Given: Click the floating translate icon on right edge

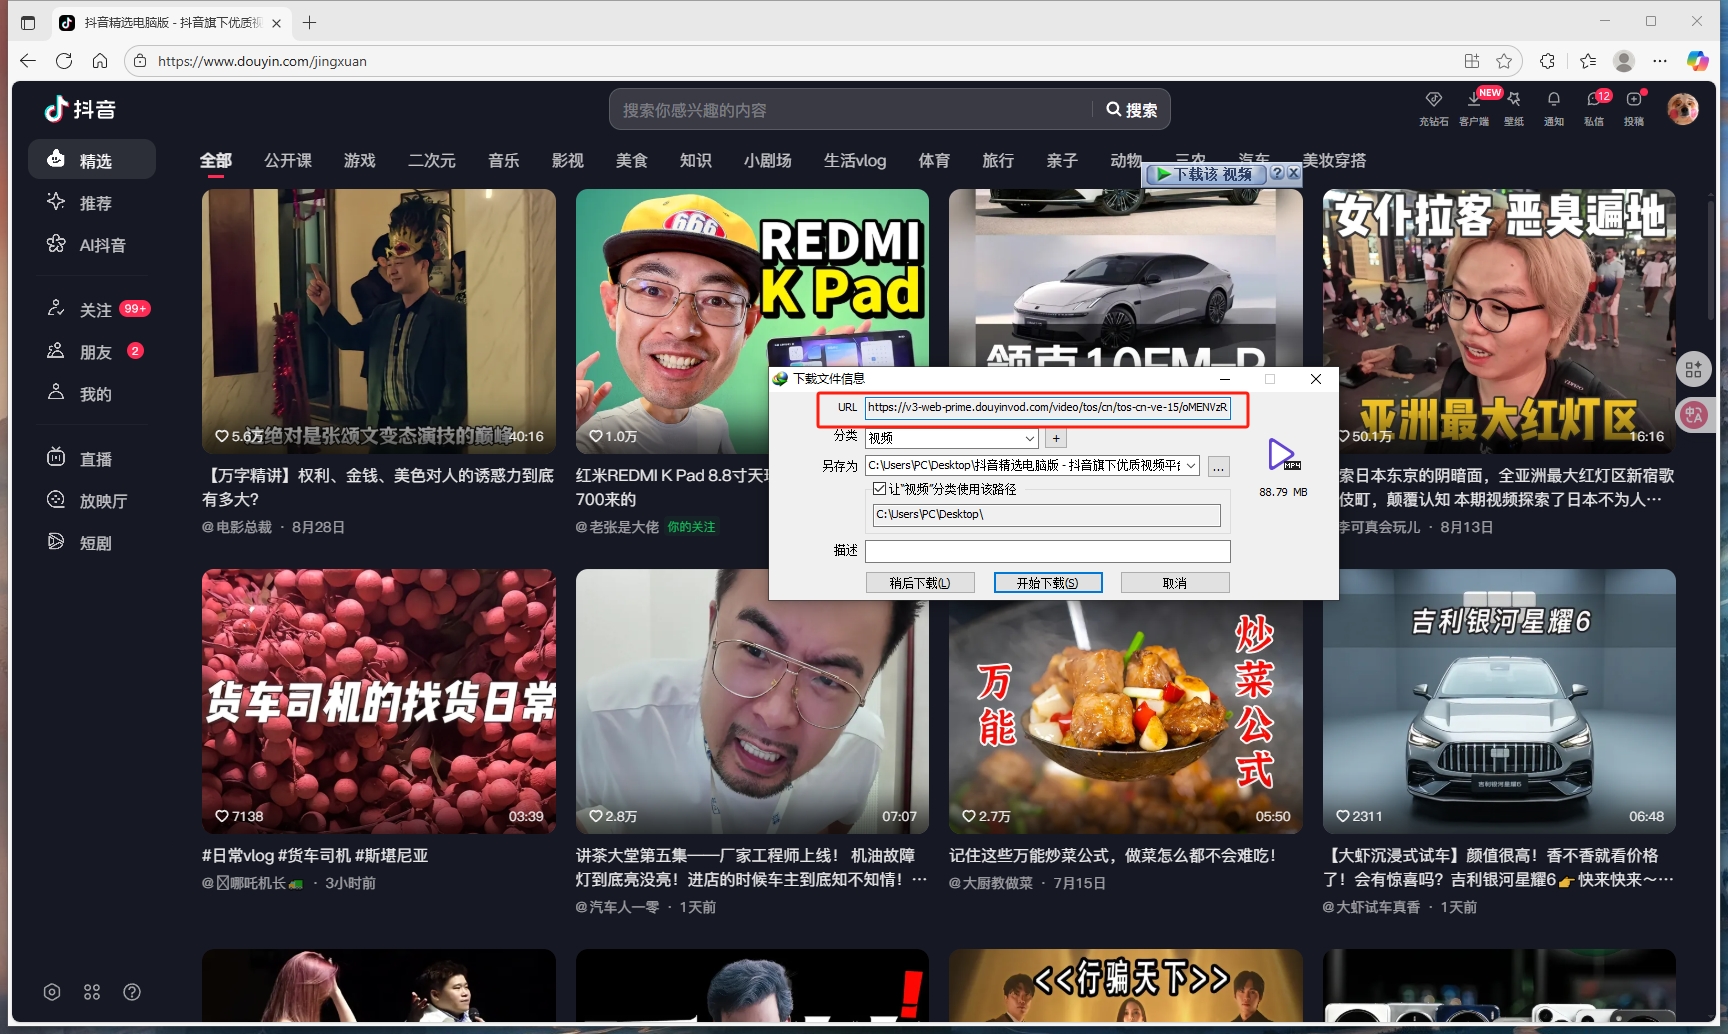Looking at the screenshot, I should 1694,415.
